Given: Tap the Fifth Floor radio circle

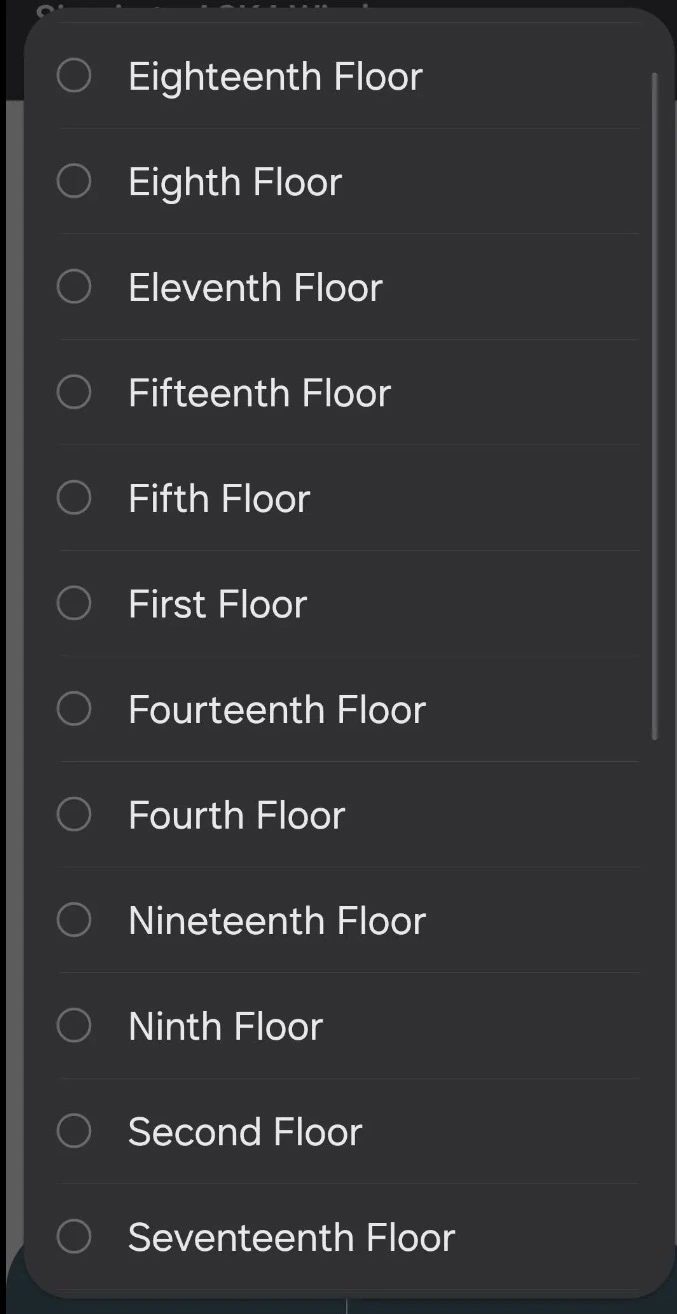Looking at the screenshot, I should [x=74, y=498].
